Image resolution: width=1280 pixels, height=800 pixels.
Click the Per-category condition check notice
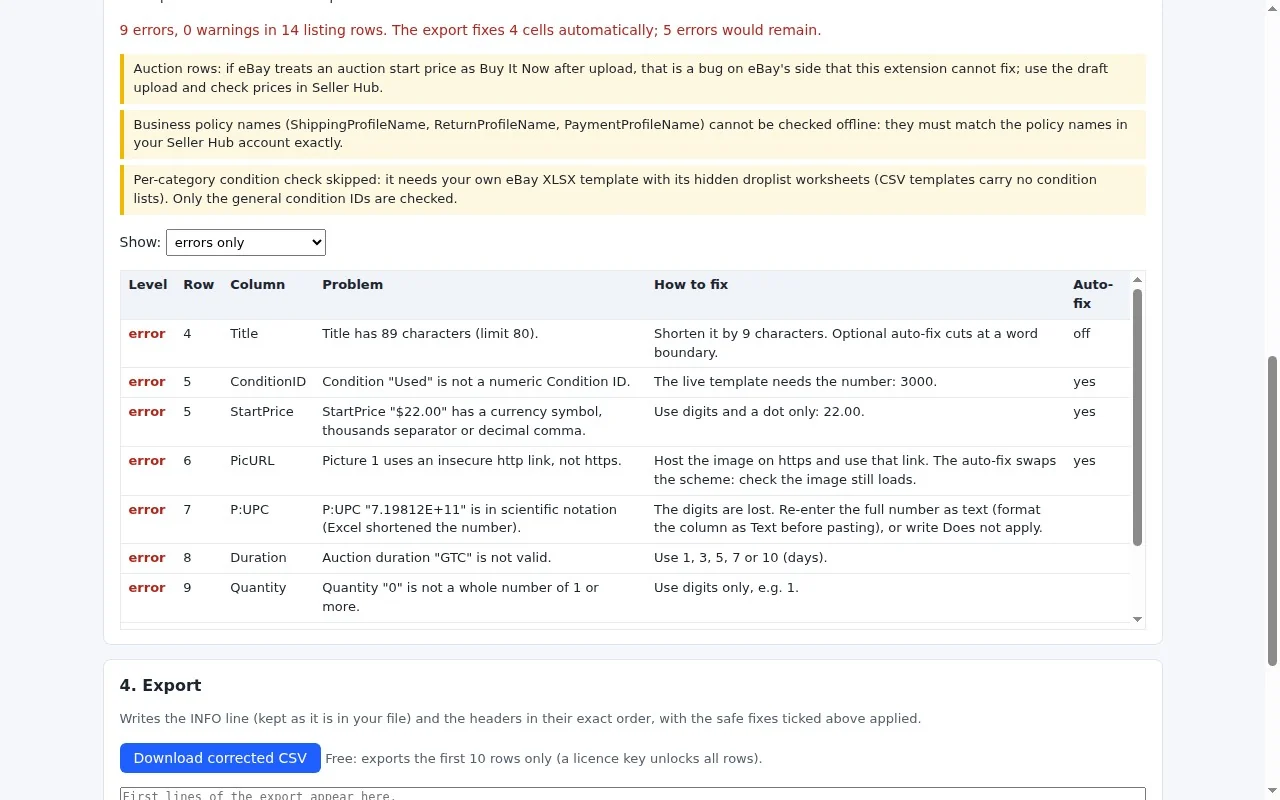tap(633, 189)
